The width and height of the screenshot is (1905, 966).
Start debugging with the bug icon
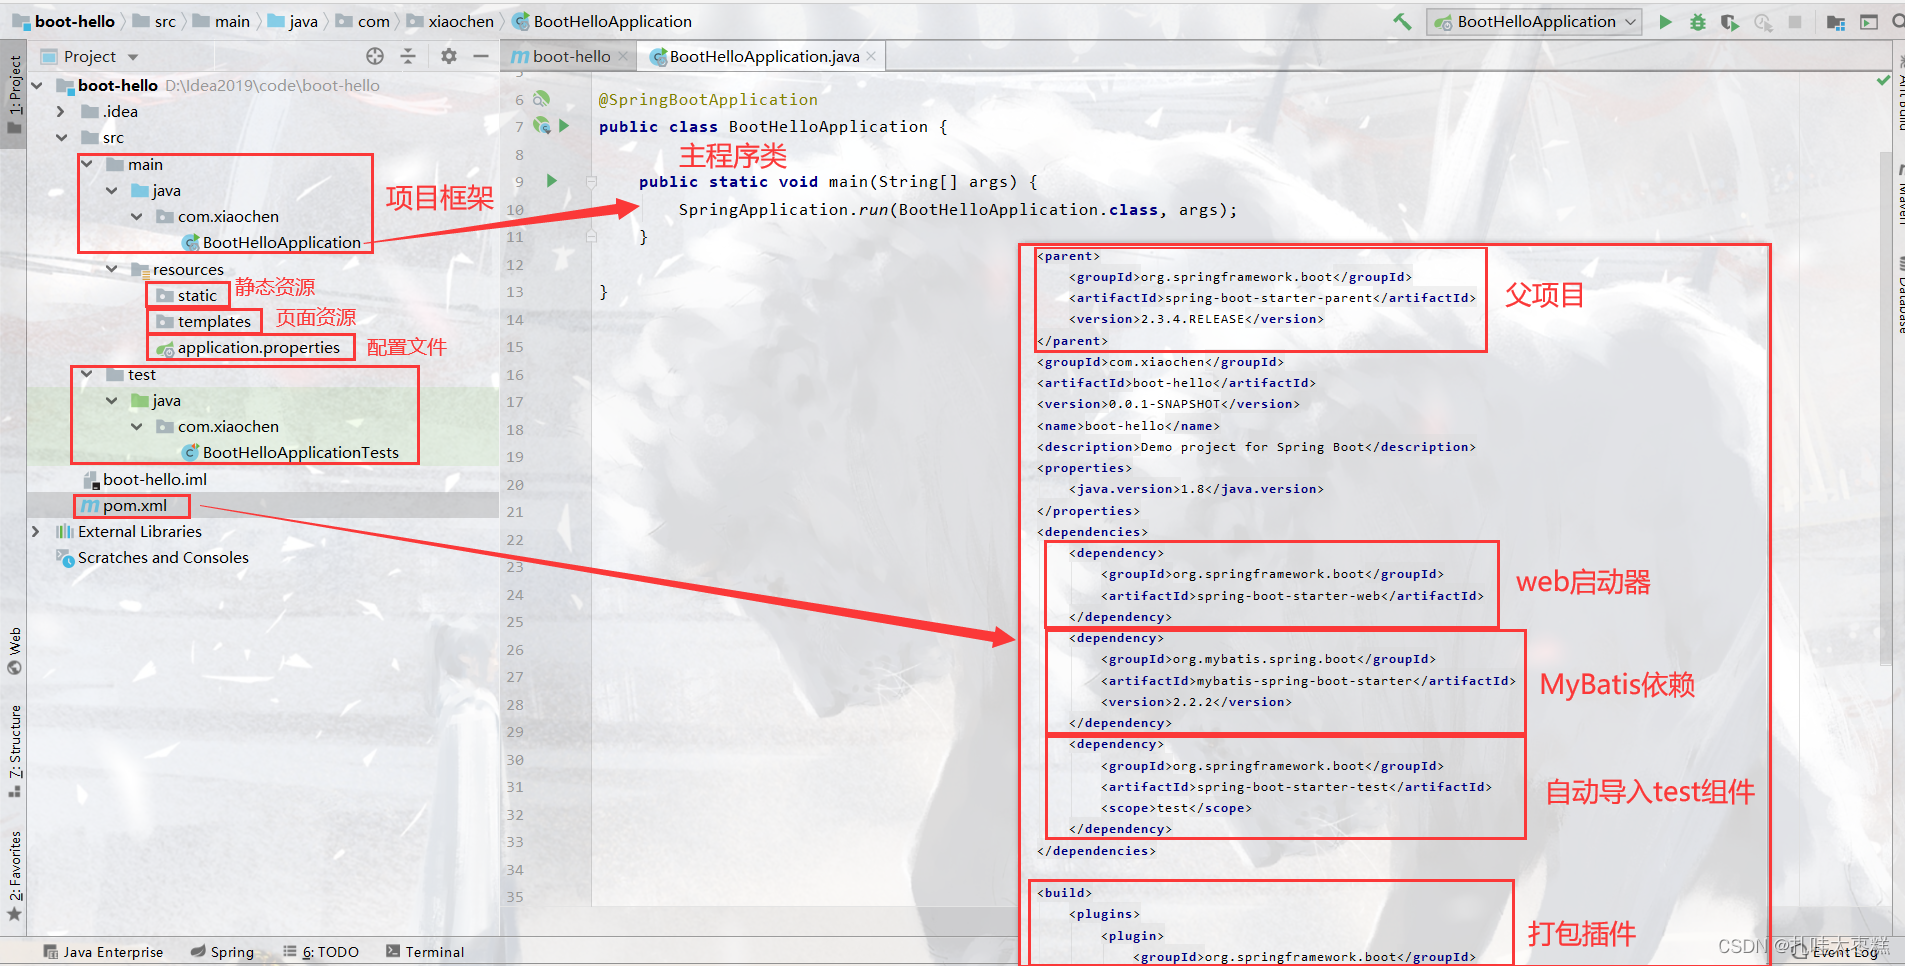click(x=1698, y=22)
